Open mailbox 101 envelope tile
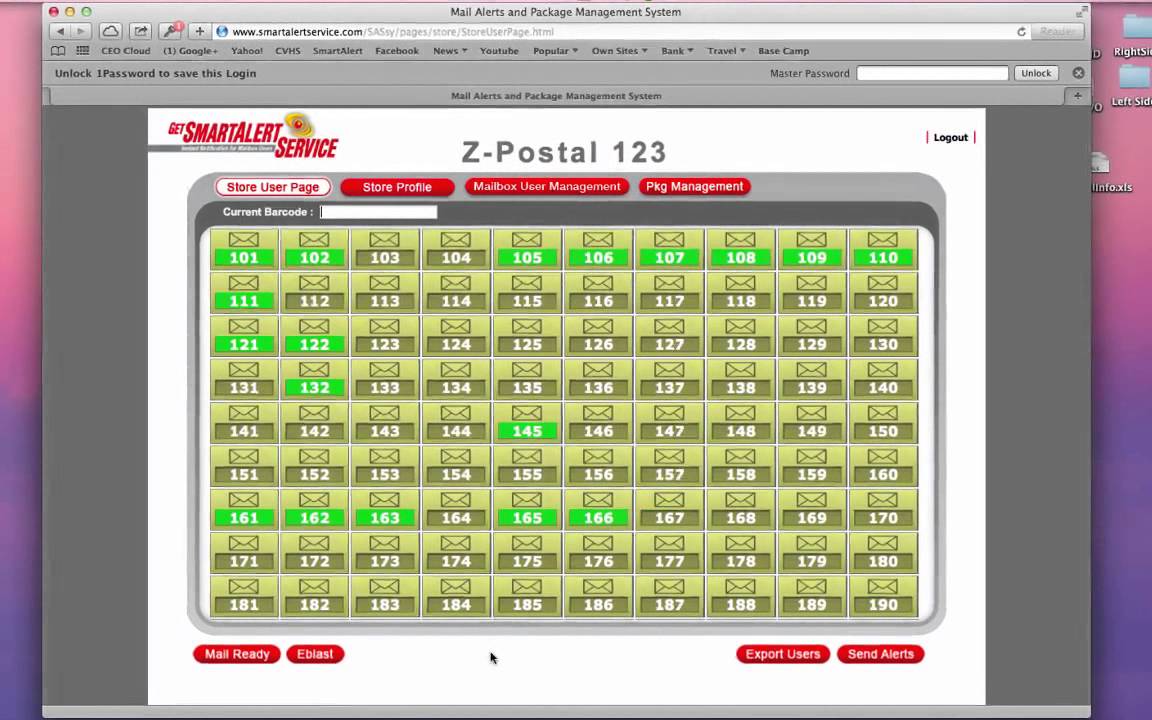The width and height of the screenshot is (1152, 720). [x=244, y=249]
